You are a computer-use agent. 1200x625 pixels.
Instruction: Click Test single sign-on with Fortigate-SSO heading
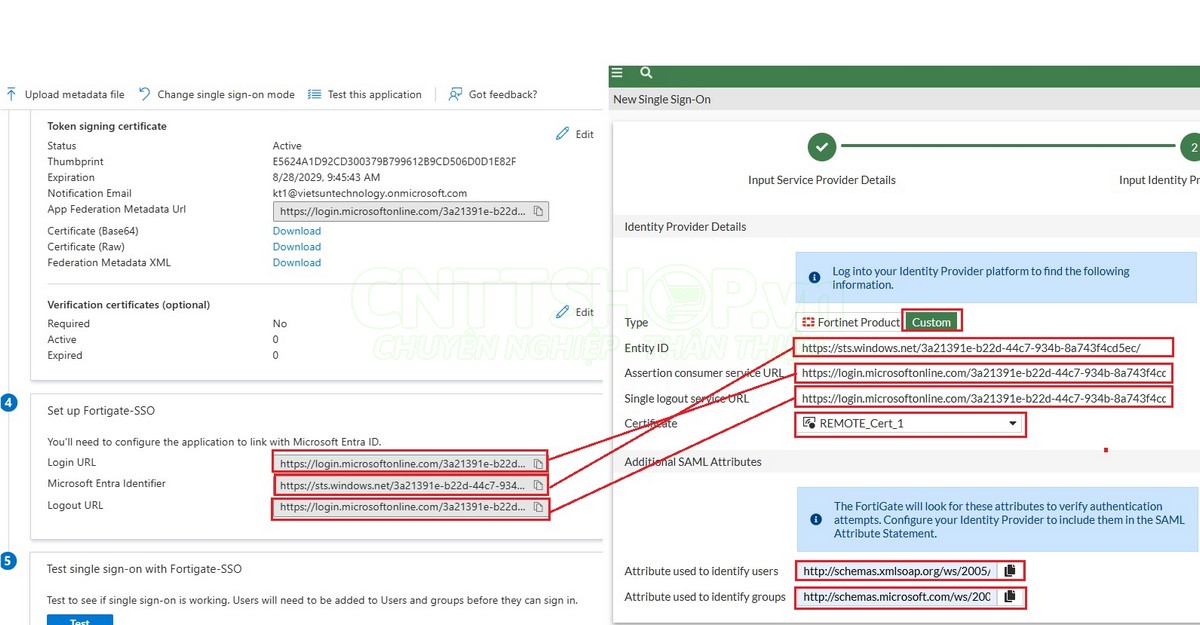point(144,569)
